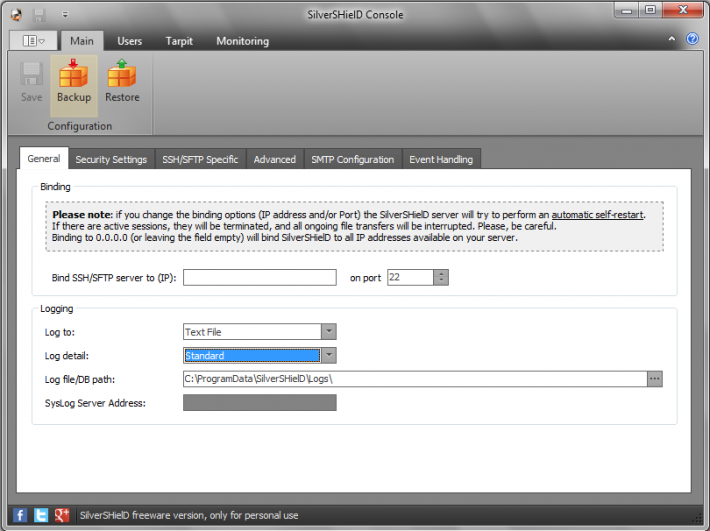Click the Binding group box heading
710x531 pixels.
coord(55,187)
